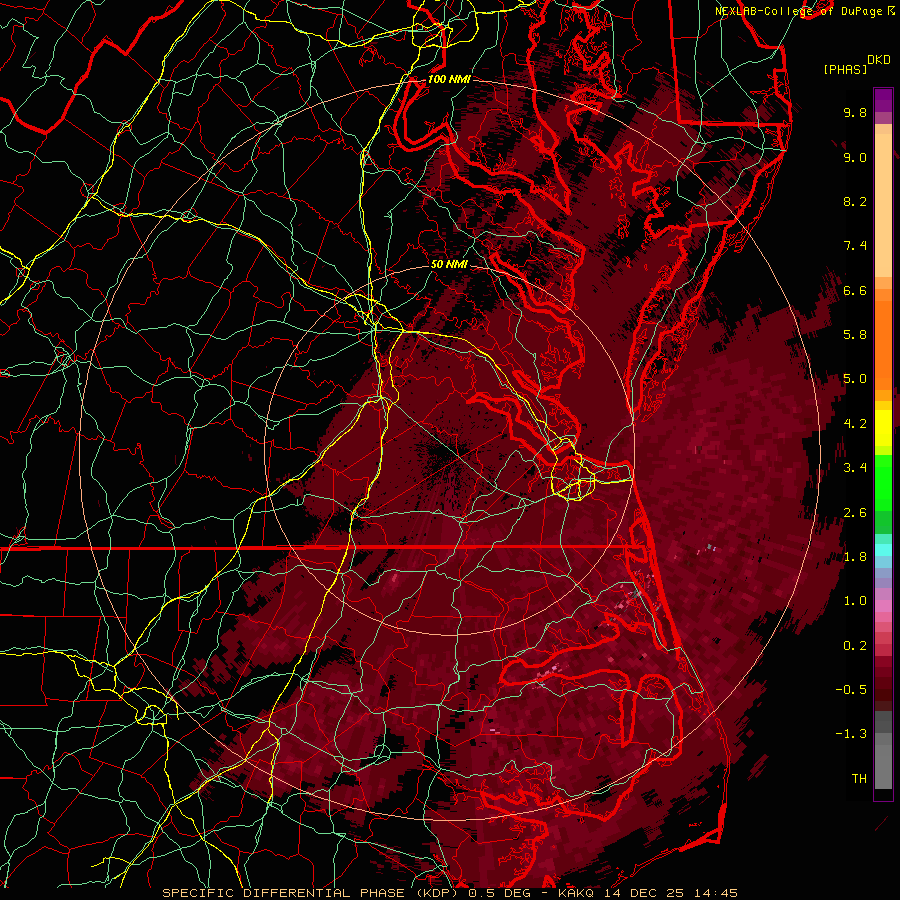The height and width of the screenshot is (900, 900).
Task: Click the 5.8 value on the color scale
Action: tap(855, 335)
